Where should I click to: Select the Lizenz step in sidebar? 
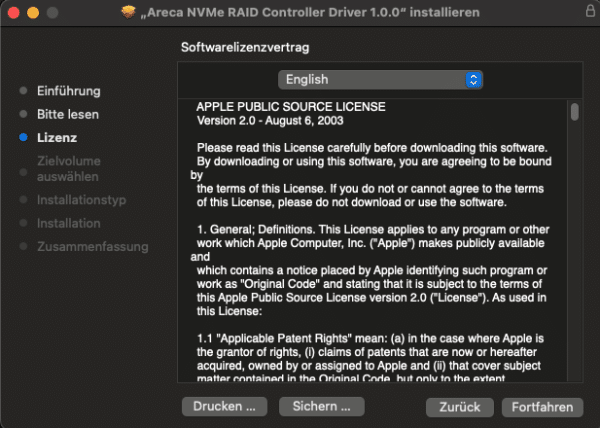tap(57, 138)
